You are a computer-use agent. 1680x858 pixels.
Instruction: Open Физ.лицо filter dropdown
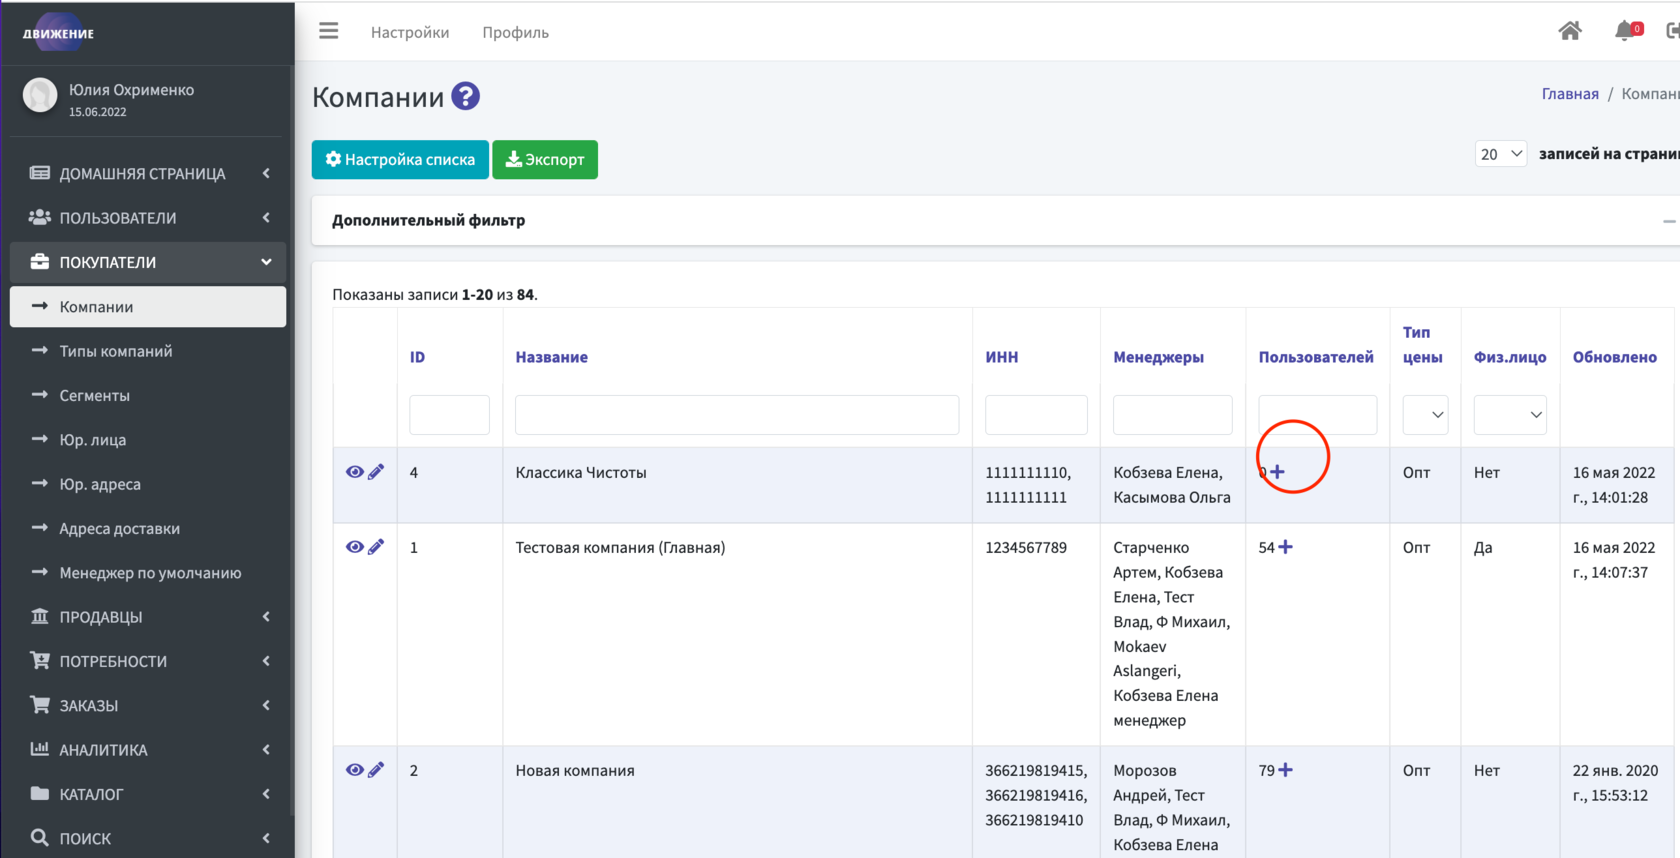click(1510, 415)
